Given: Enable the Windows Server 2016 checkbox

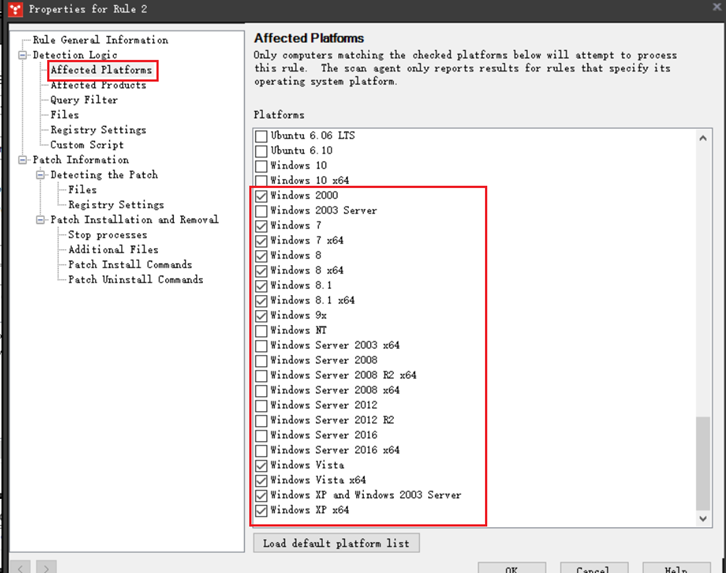Looking at the screenshot, I should pyautogui.click(x=261, y=435).
